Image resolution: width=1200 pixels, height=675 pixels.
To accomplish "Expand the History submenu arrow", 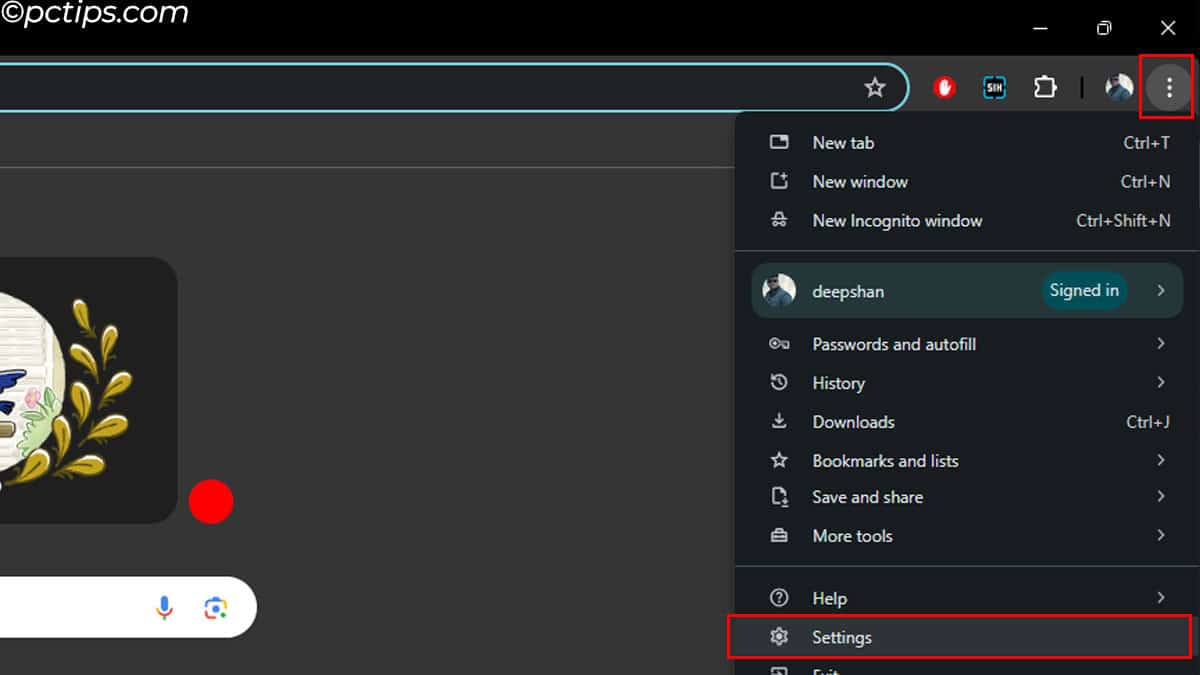I will (1161, 383).
